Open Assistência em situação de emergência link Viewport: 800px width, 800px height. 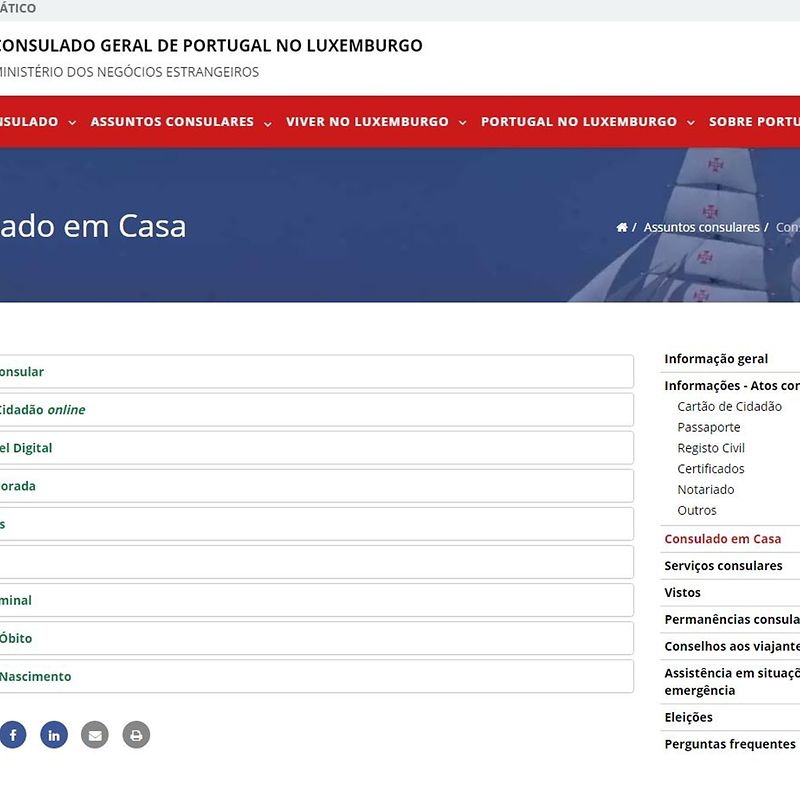732,682
